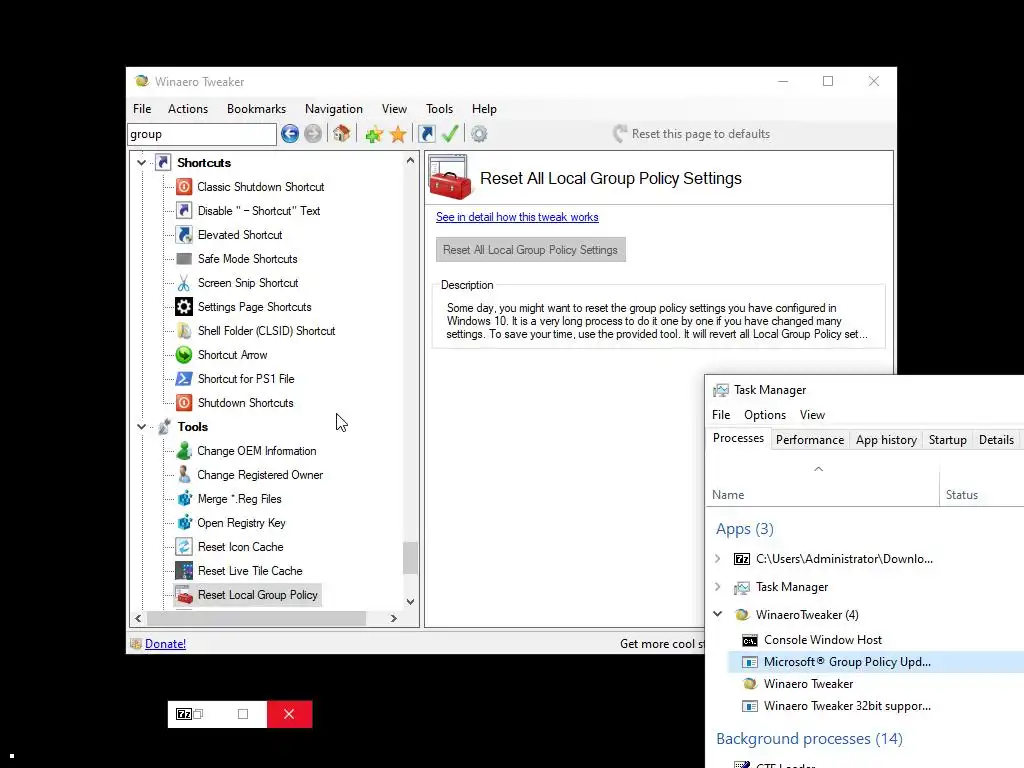
Task: Click the Donate! link
Action: point(165,644)
